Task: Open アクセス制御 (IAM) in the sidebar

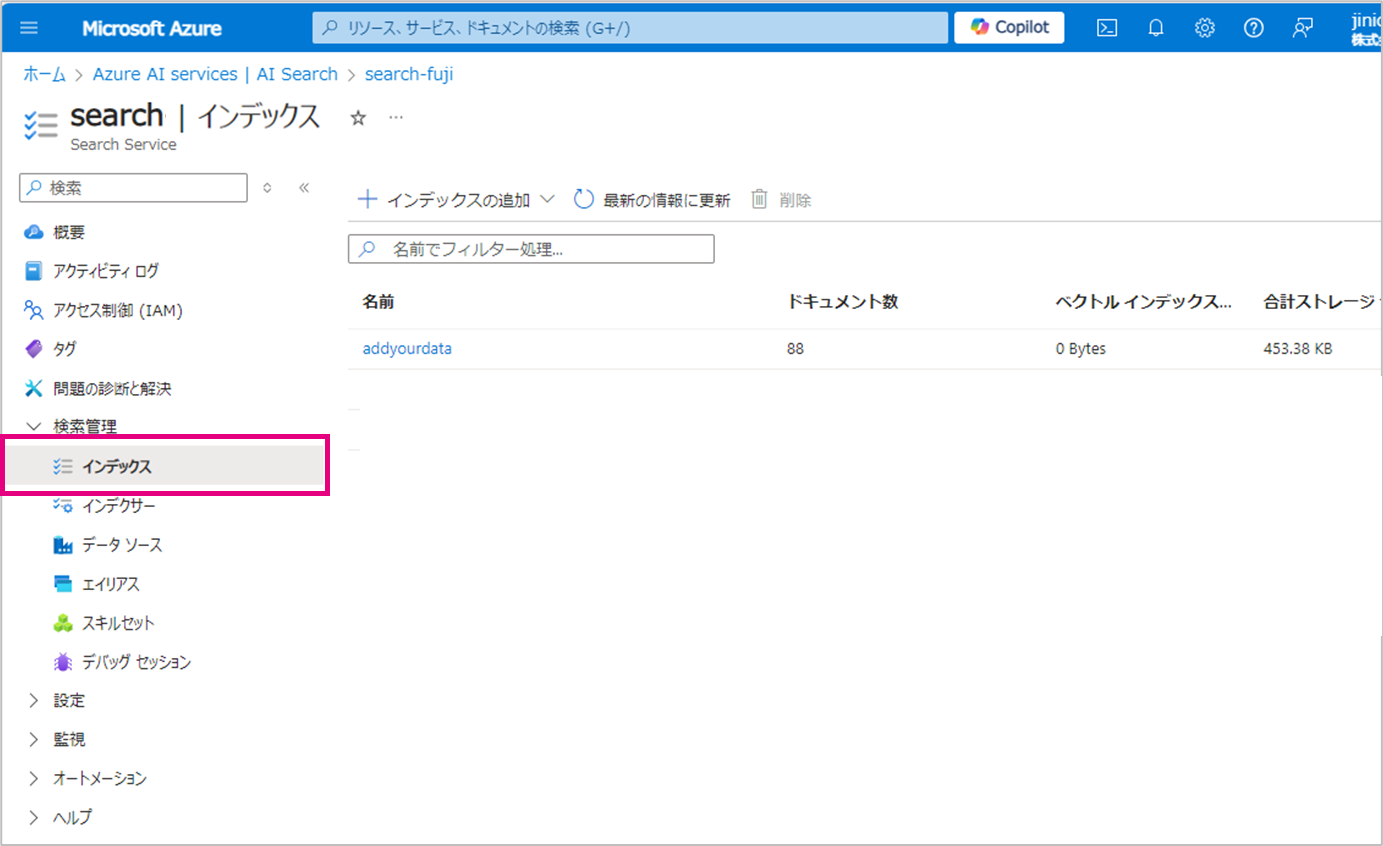Action: click(x=103, y=310)
